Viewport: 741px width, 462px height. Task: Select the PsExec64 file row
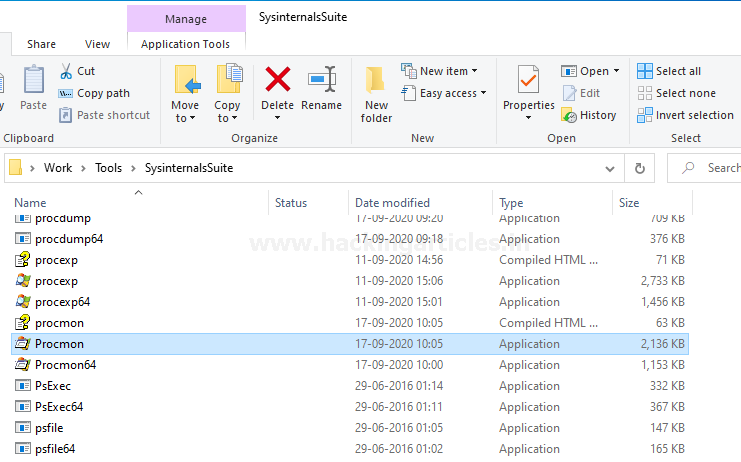point(350,407)
